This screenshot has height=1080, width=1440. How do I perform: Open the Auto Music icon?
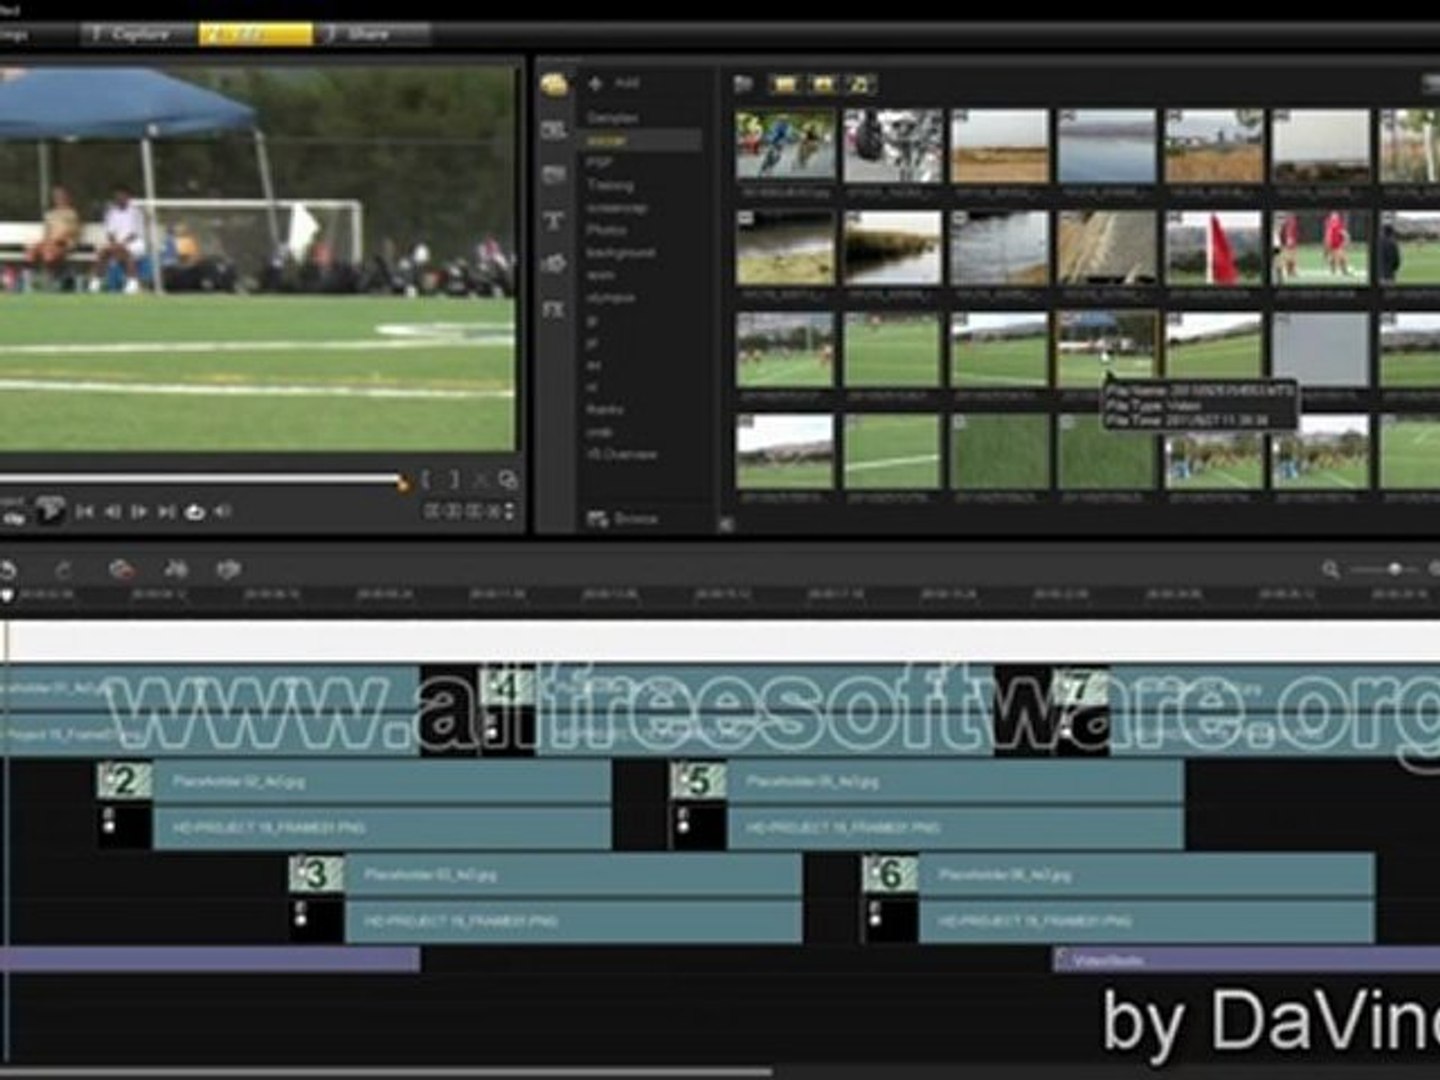tap(228, 570)
